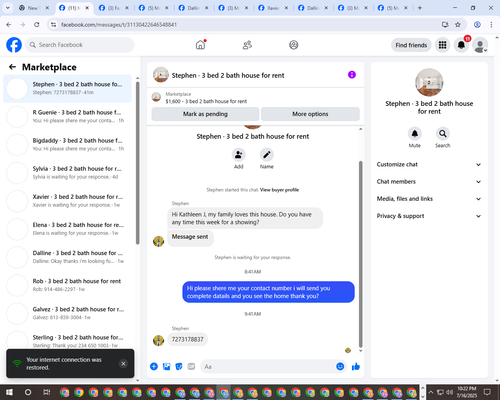Open the R Guenie conversation
Viewport: 500px width, 400px height.
click(x=67, y=116)
